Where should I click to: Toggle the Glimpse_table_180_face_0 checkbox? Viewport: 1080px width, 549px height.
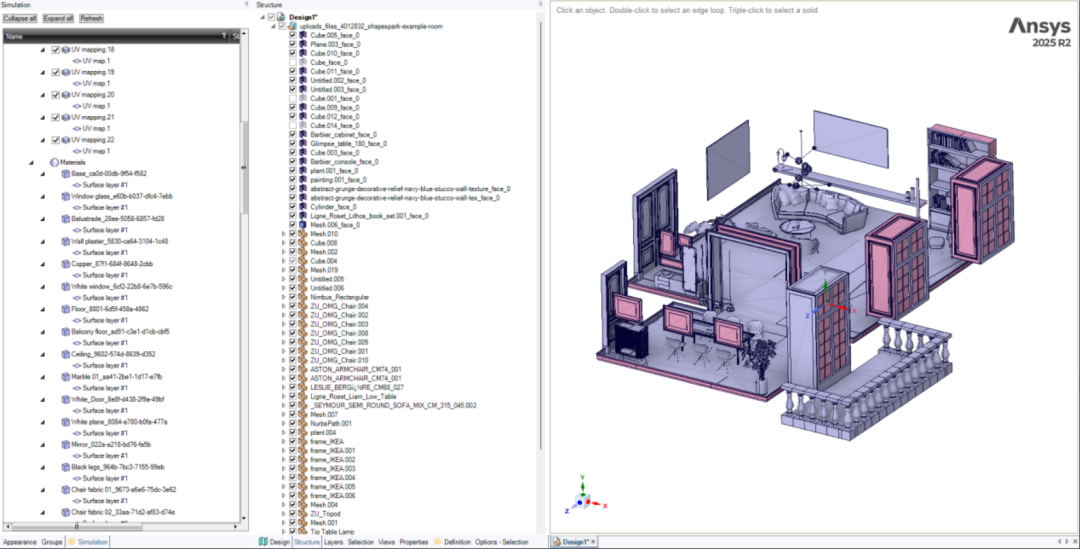tap(293, 143)
